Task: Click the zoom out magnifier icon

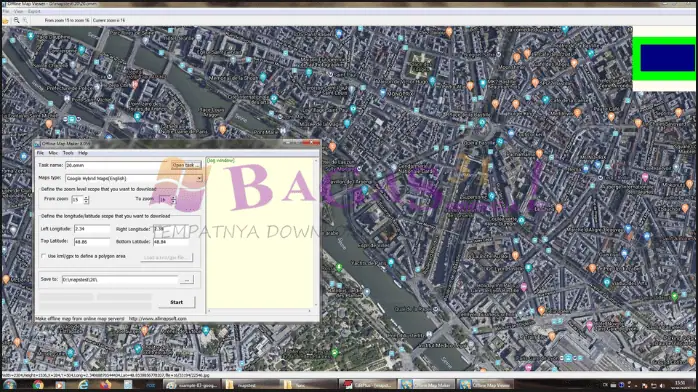Action: (x=25, y=20)
